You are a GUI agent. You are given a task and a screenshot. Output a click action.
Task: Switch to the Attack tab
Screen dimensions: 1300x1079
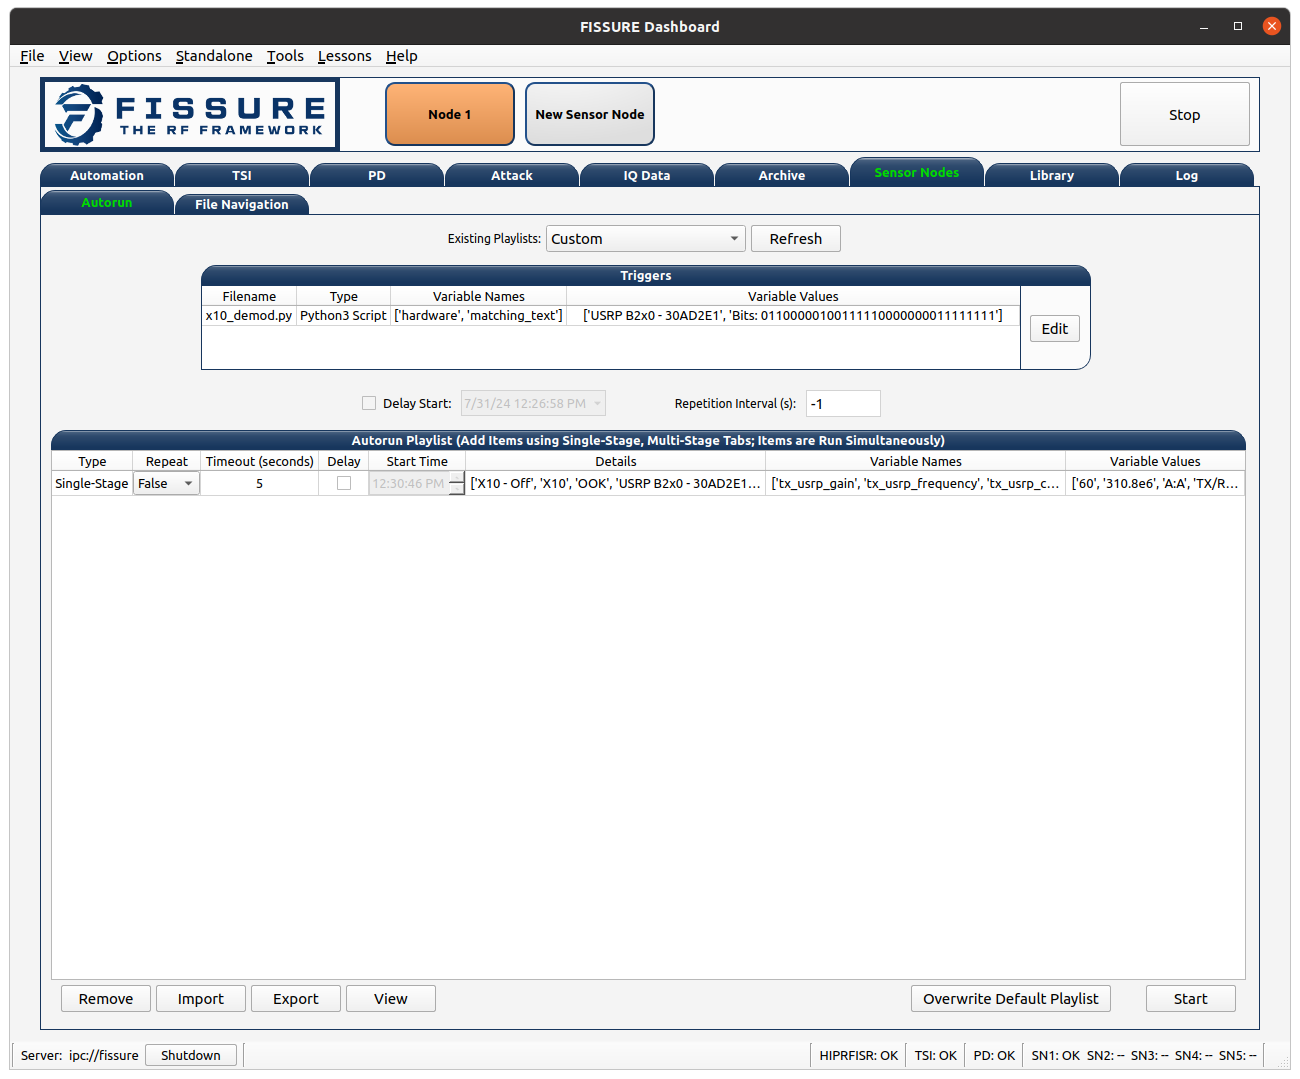tap(512, 175)
